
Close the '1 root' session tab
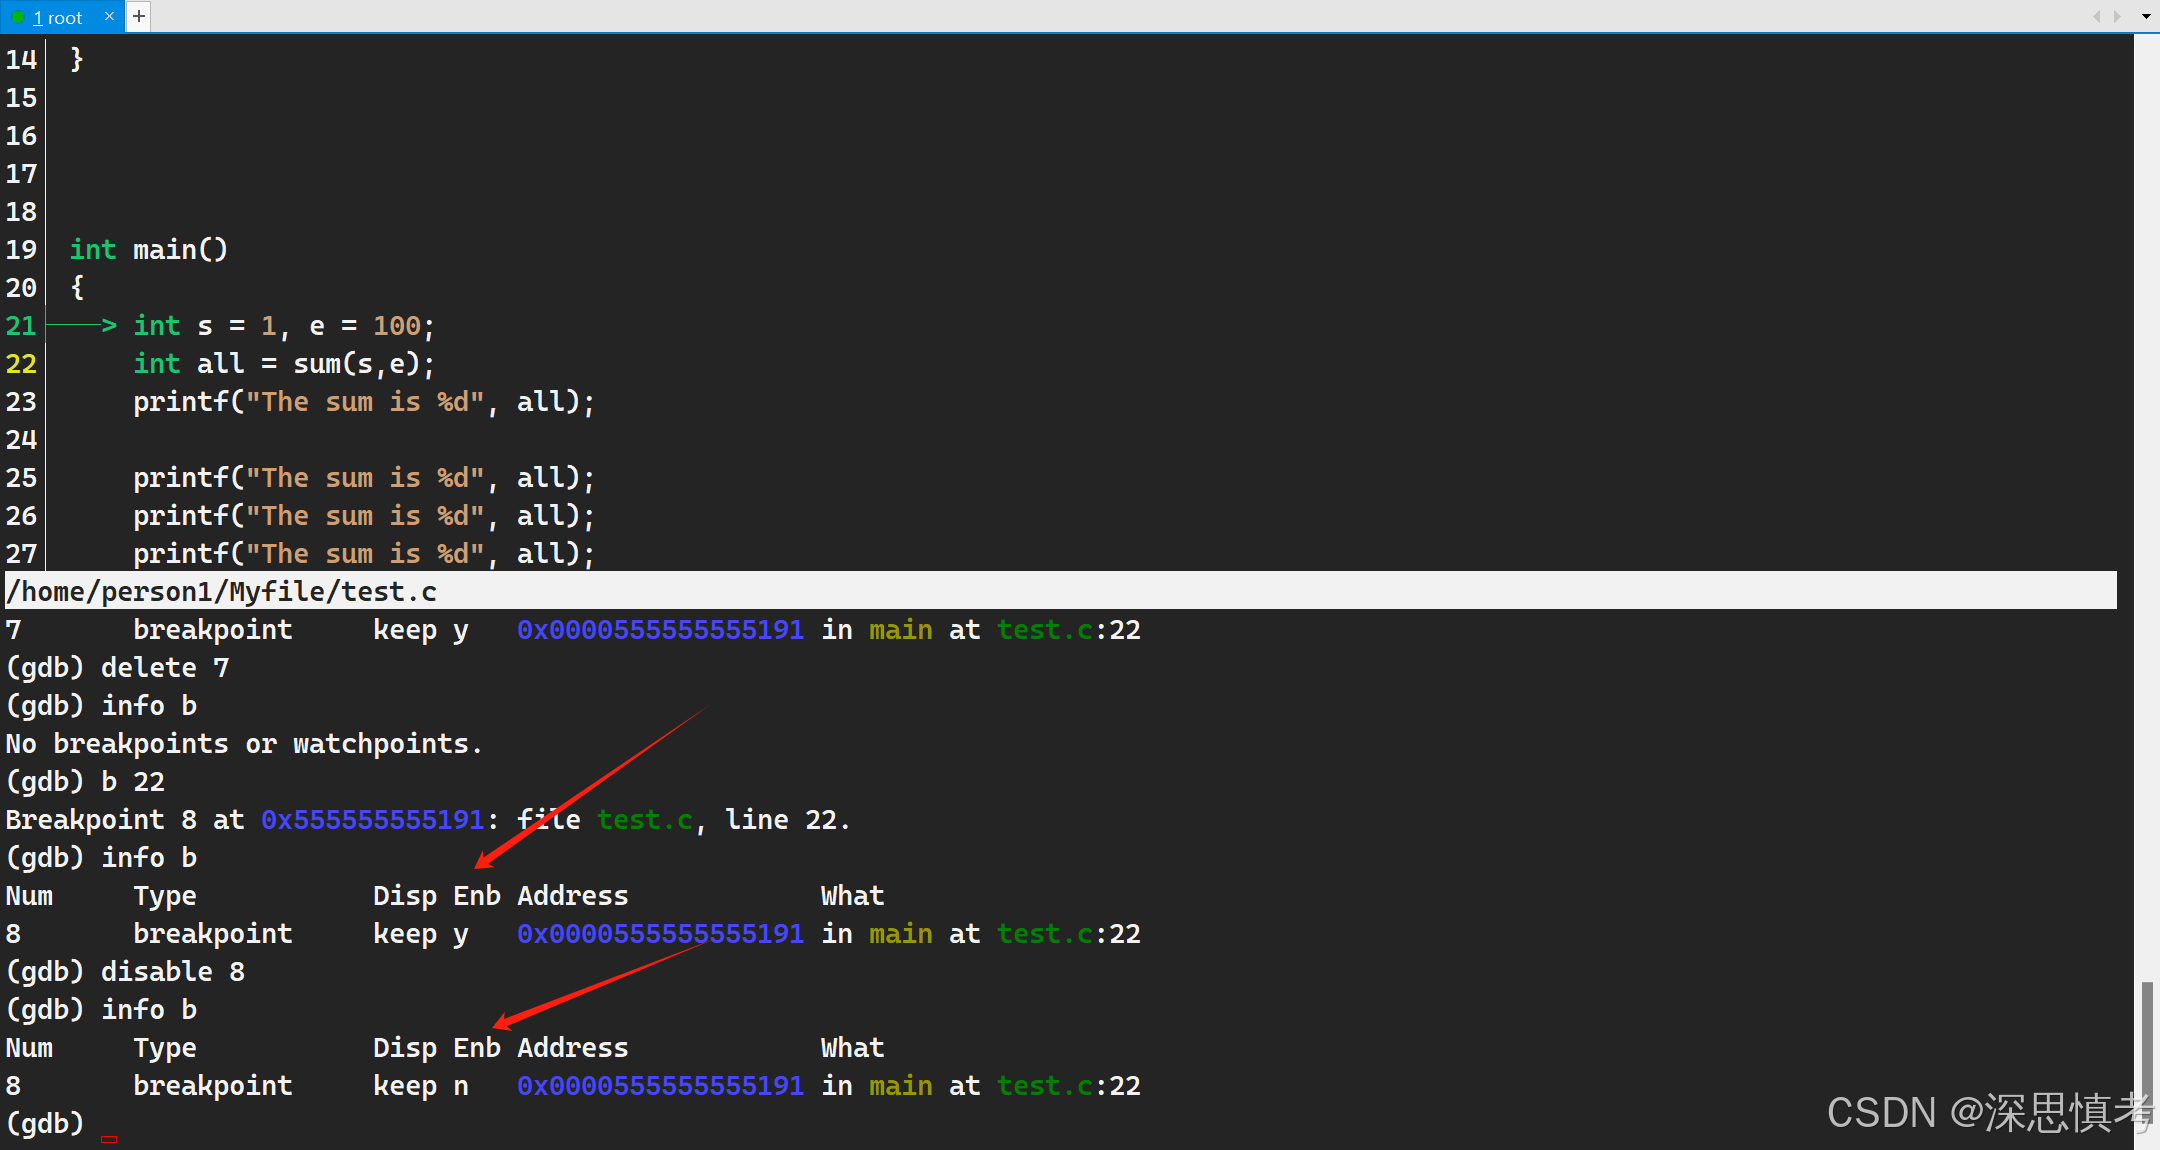(109, 16)
